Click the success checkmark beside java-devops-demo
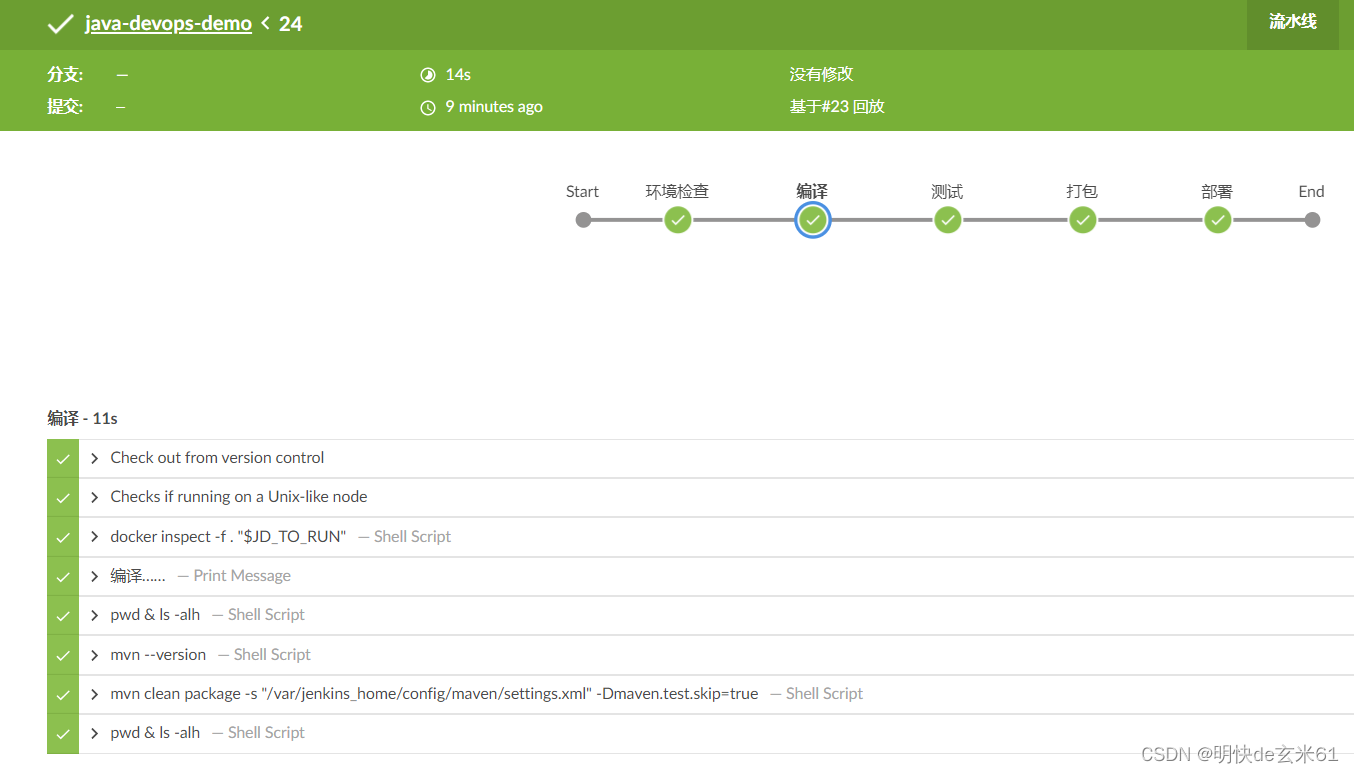The width and height of the screenshot is (1354, 773). pos(60,23)
